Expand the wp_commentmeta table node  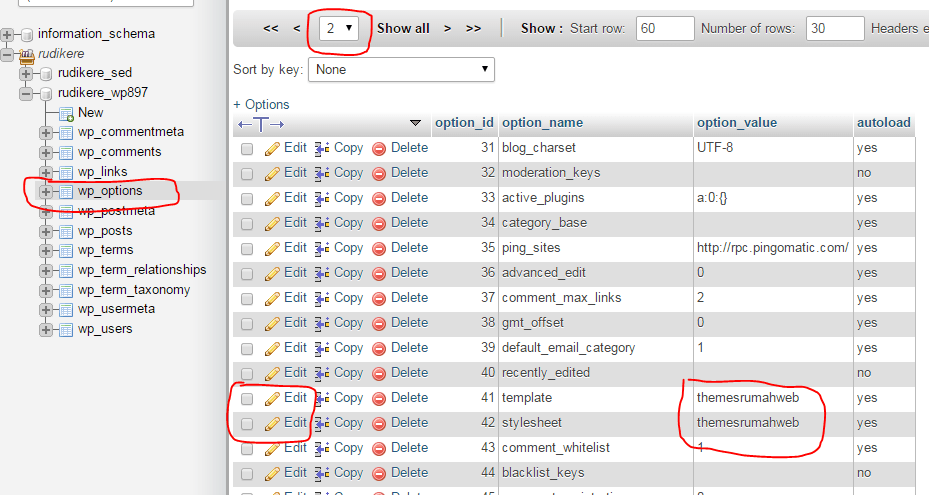pyautogui.click(x=46, y=132)
